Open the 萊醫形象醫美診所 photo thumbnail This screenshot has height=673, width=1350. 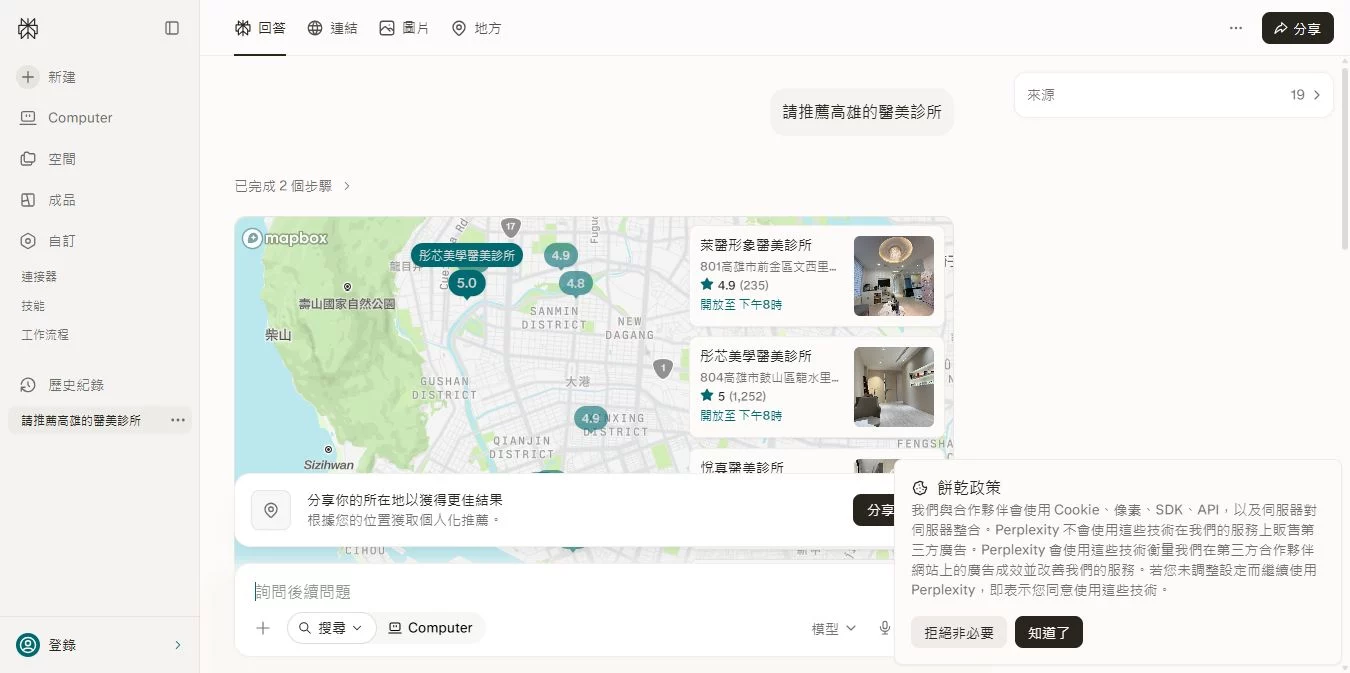click(894, 276)
